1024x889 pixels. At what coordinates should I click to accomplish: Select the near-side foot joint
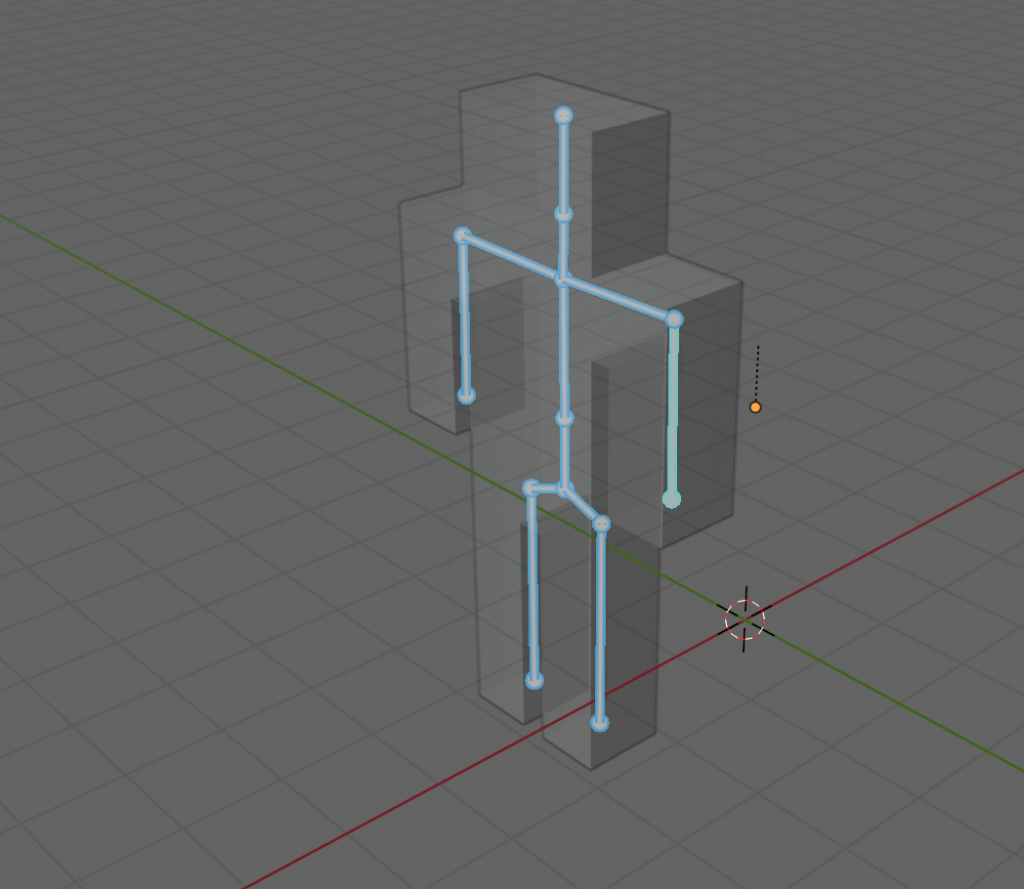pyautogui.click(x=599, y=722)
